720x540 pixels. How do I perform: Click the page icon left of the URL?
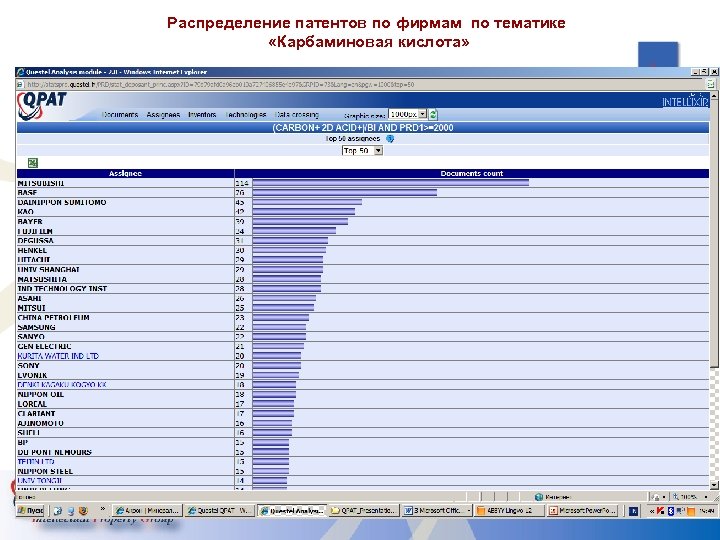point(20,84)
